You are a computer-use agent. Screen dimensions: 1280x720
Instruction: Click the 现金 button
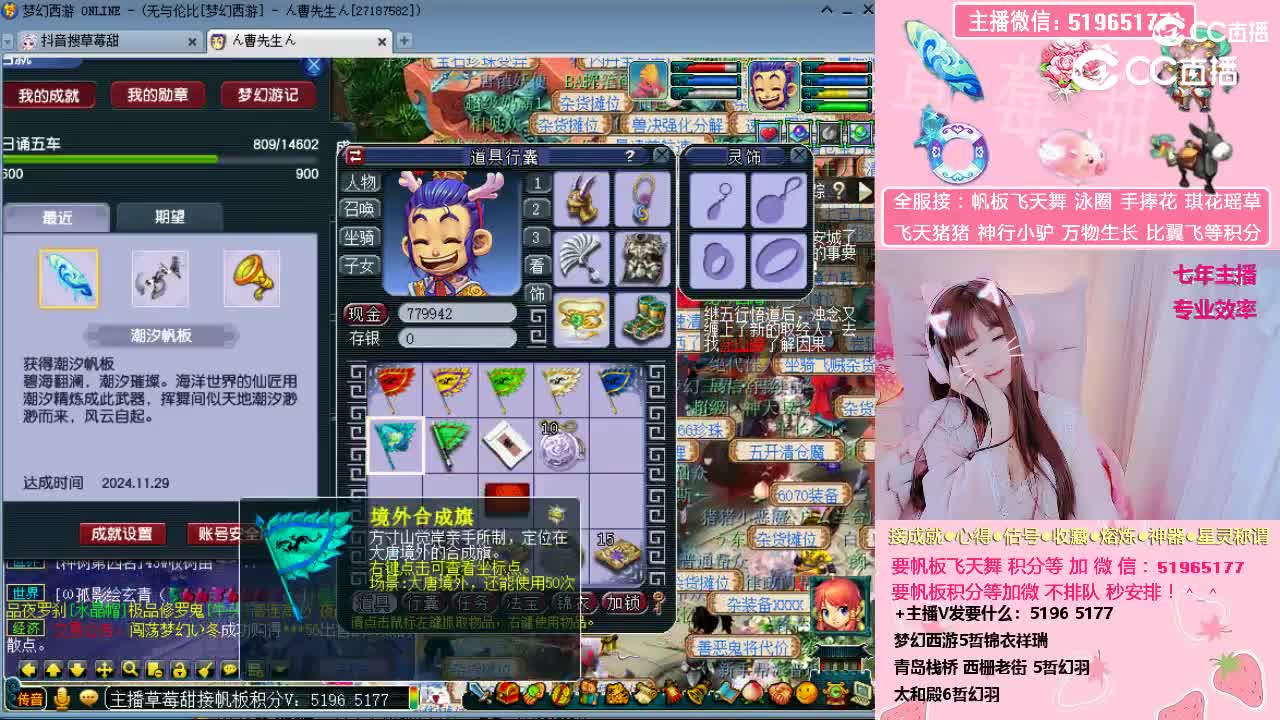coord(365,313)
